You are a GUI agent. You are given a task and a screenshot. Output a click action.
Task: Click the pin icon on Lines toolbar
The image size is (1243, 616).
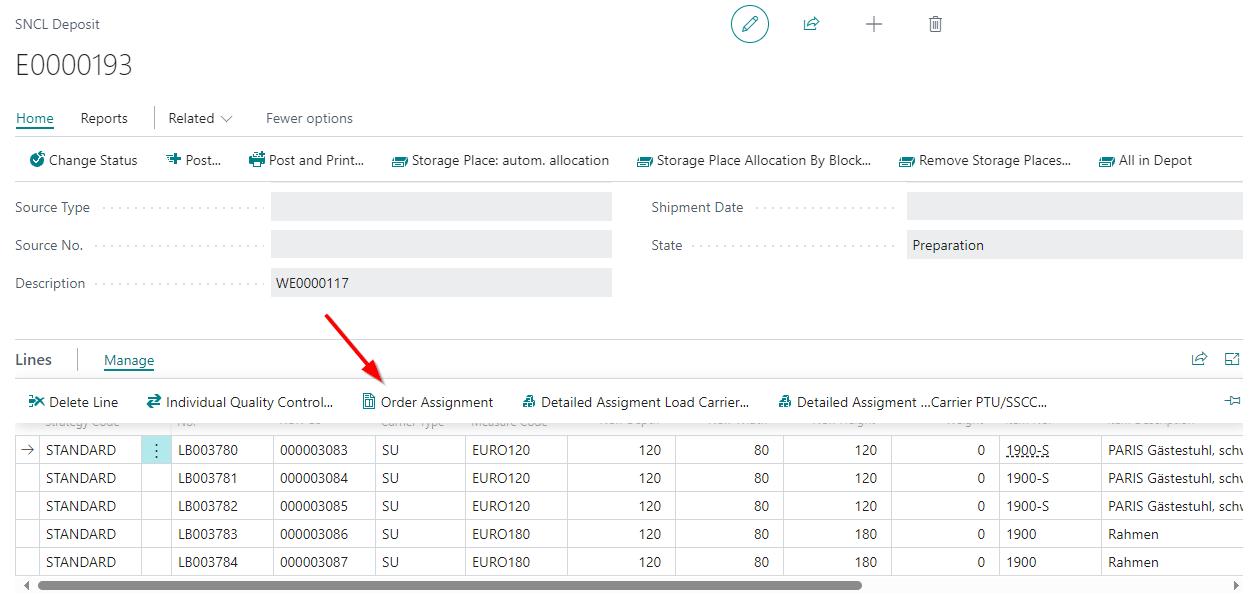(1232, 401)
